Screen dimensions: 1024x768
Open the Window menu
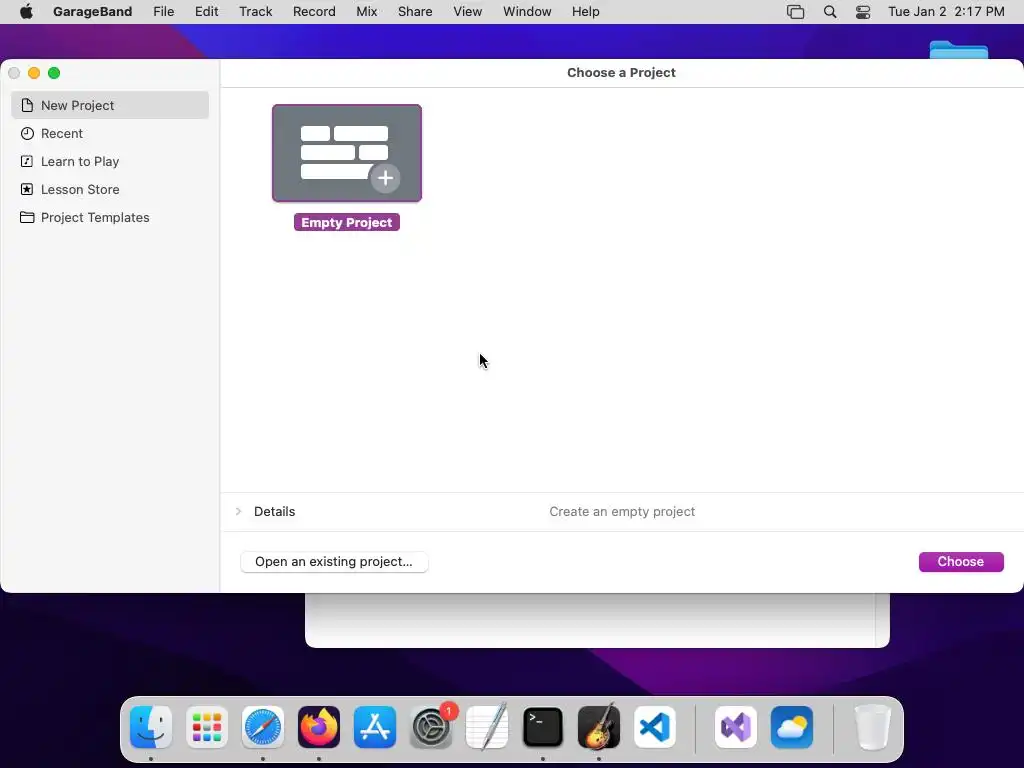point(527,12)
